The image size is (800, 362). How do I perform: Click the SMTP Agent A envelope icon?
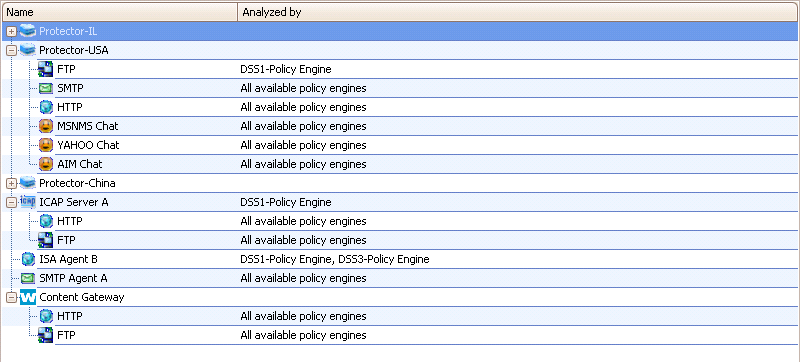pyautogui.click(x=28, y=278)
